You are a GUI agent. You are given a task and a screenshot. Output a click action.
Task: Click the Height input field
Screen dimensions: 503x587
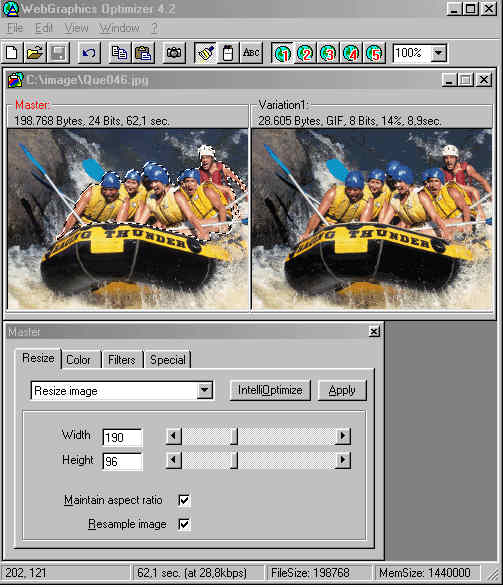pyautogui.click(x=122, y=462)
